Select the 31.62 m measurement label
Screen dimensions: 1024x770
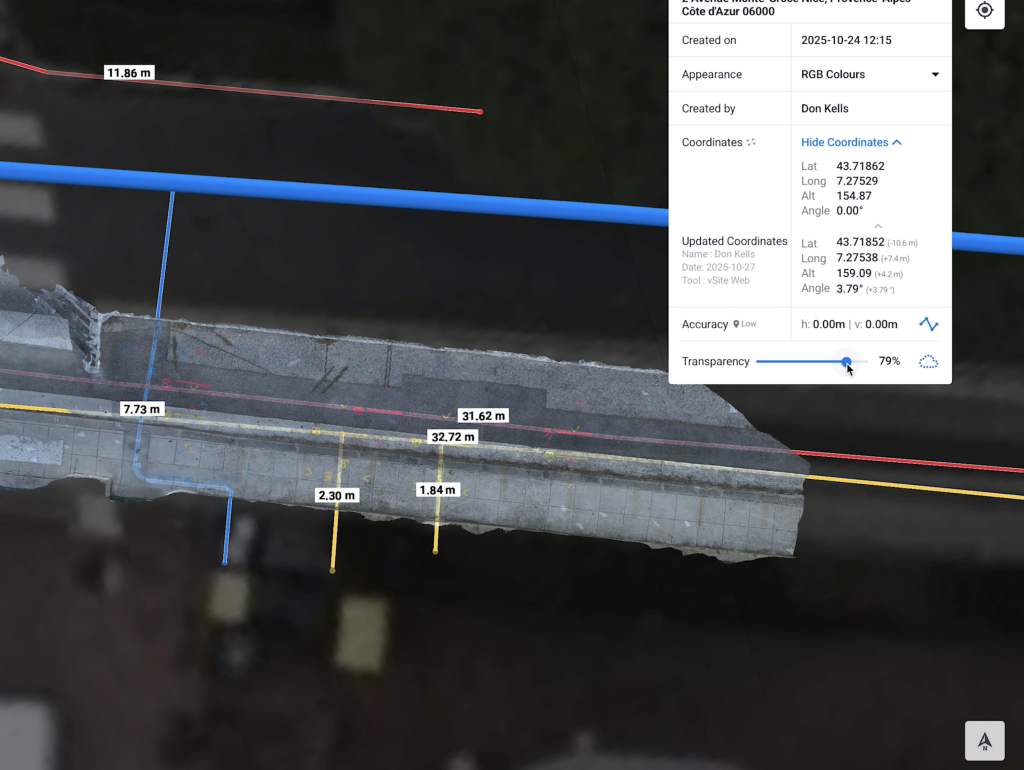click(481, 414)
